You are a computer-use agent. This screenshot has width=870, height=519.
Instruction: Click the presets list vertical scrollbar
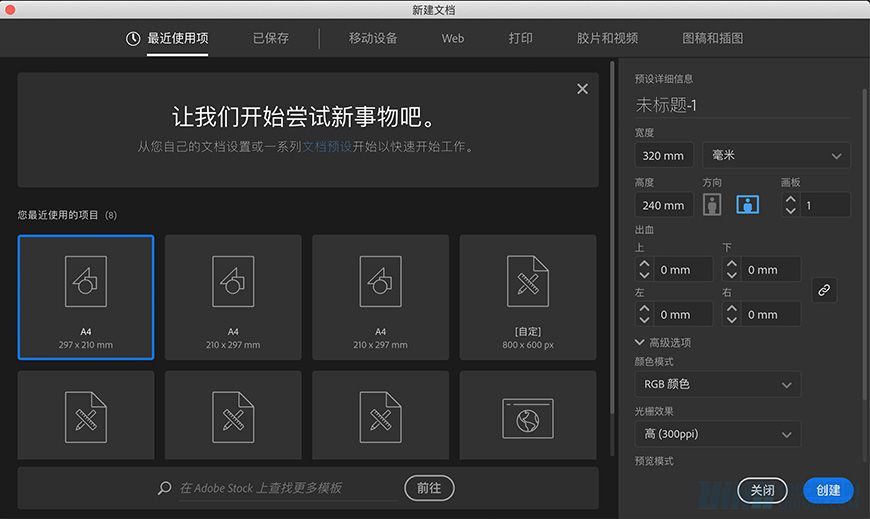pos(613,239)
